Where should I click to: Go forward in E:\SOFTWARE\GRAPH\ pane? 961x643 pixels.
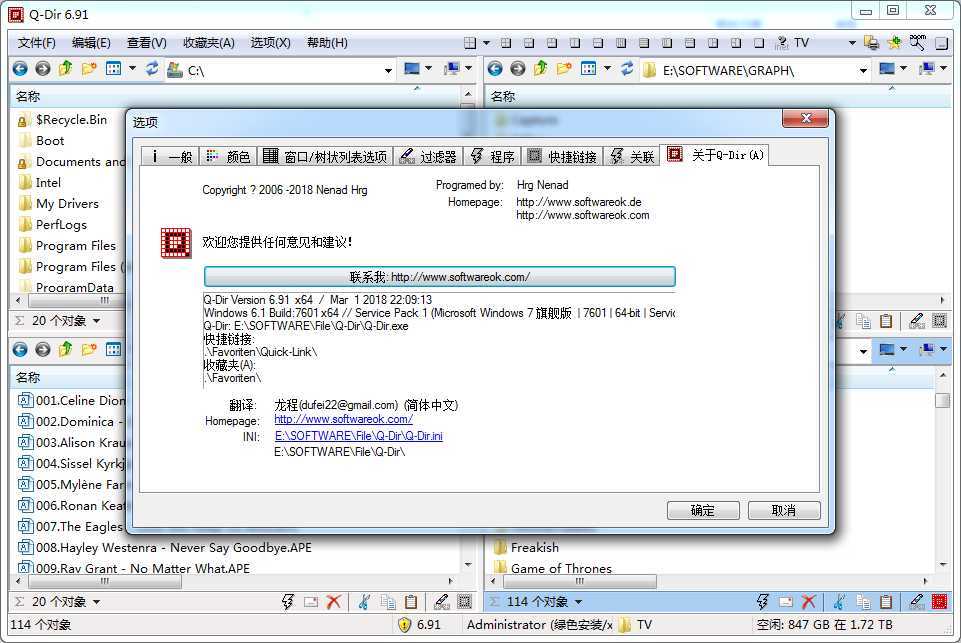point(518,69)
